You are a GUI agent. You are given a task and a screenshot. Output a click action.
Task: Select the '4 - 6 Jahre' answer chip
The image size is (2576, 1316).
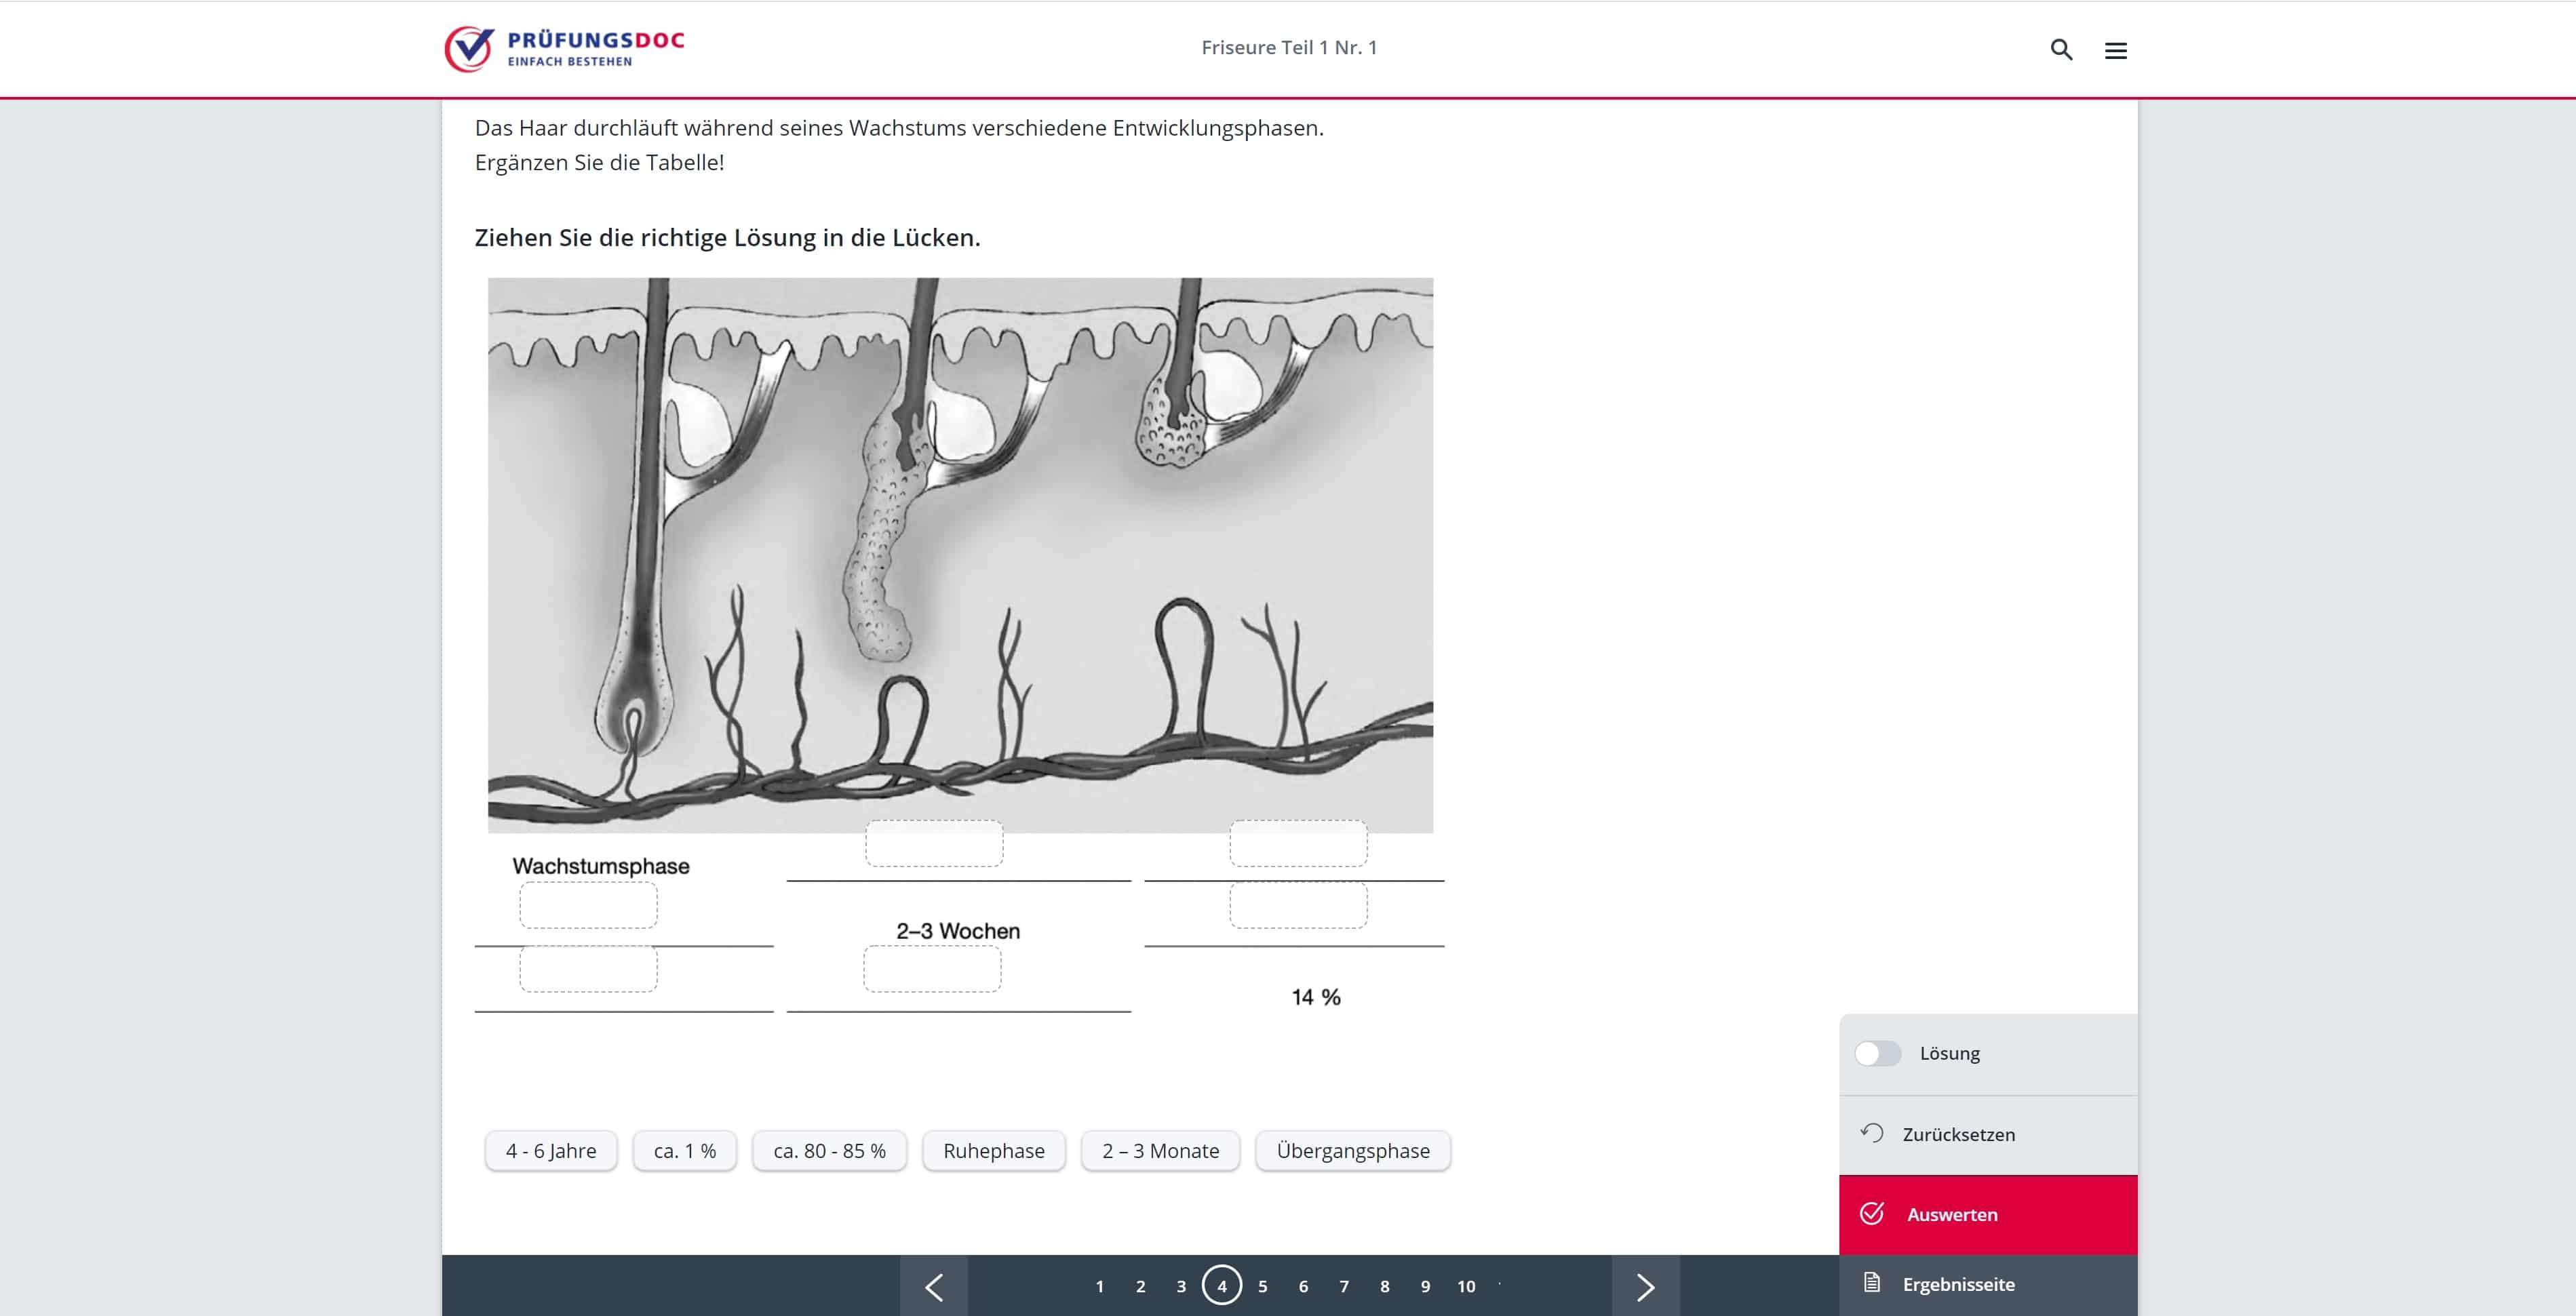(551, 1151)
